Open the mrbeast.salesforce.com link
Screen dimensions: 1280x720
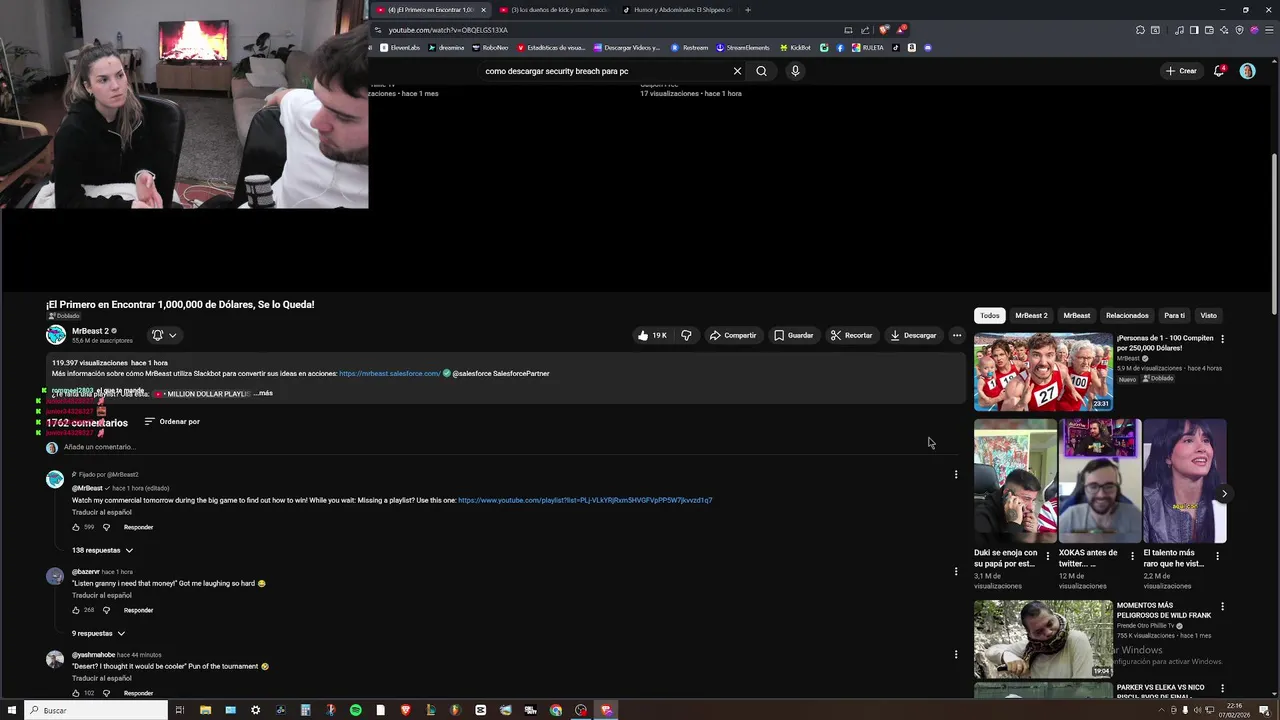tap(390, 374)
